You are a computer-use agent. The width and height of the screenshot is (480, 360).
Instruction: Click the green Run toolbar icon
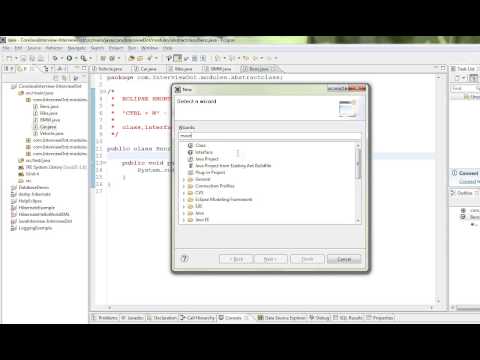click(x=69, y=58)
